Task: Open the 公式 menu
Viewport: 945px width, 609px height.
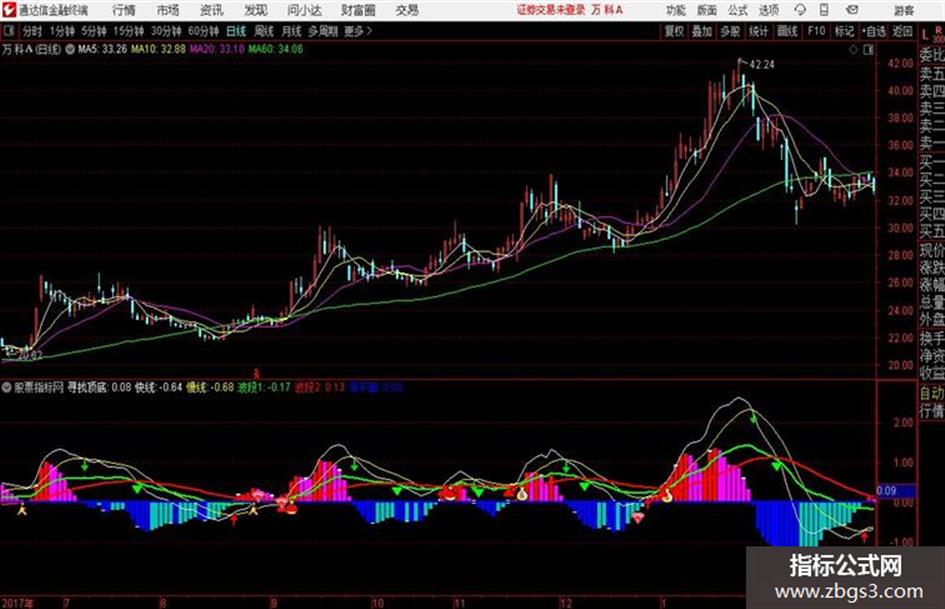Action: coord(738,10)
